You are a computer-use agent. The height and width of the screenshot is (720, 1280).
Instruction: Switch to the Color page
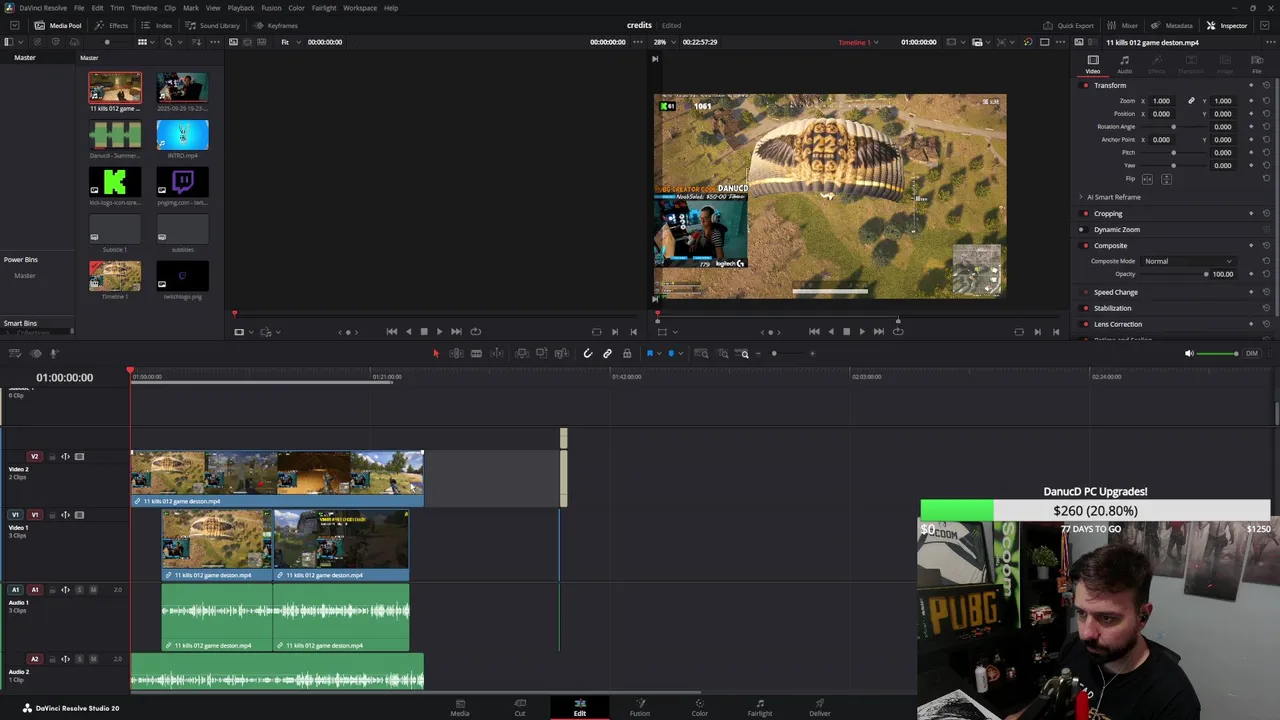700,707
